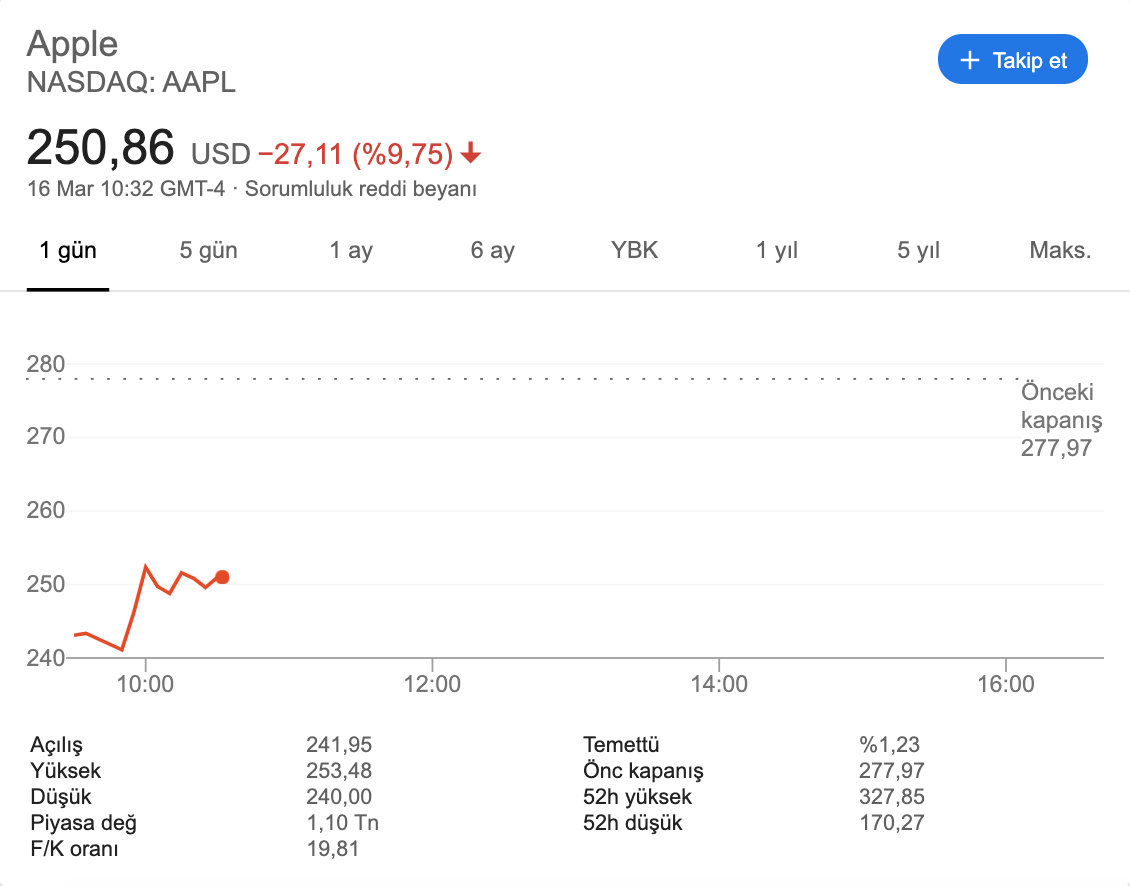Open the Maks. range tab
The image size is (1130, 886).
(x=1060, y=250)
